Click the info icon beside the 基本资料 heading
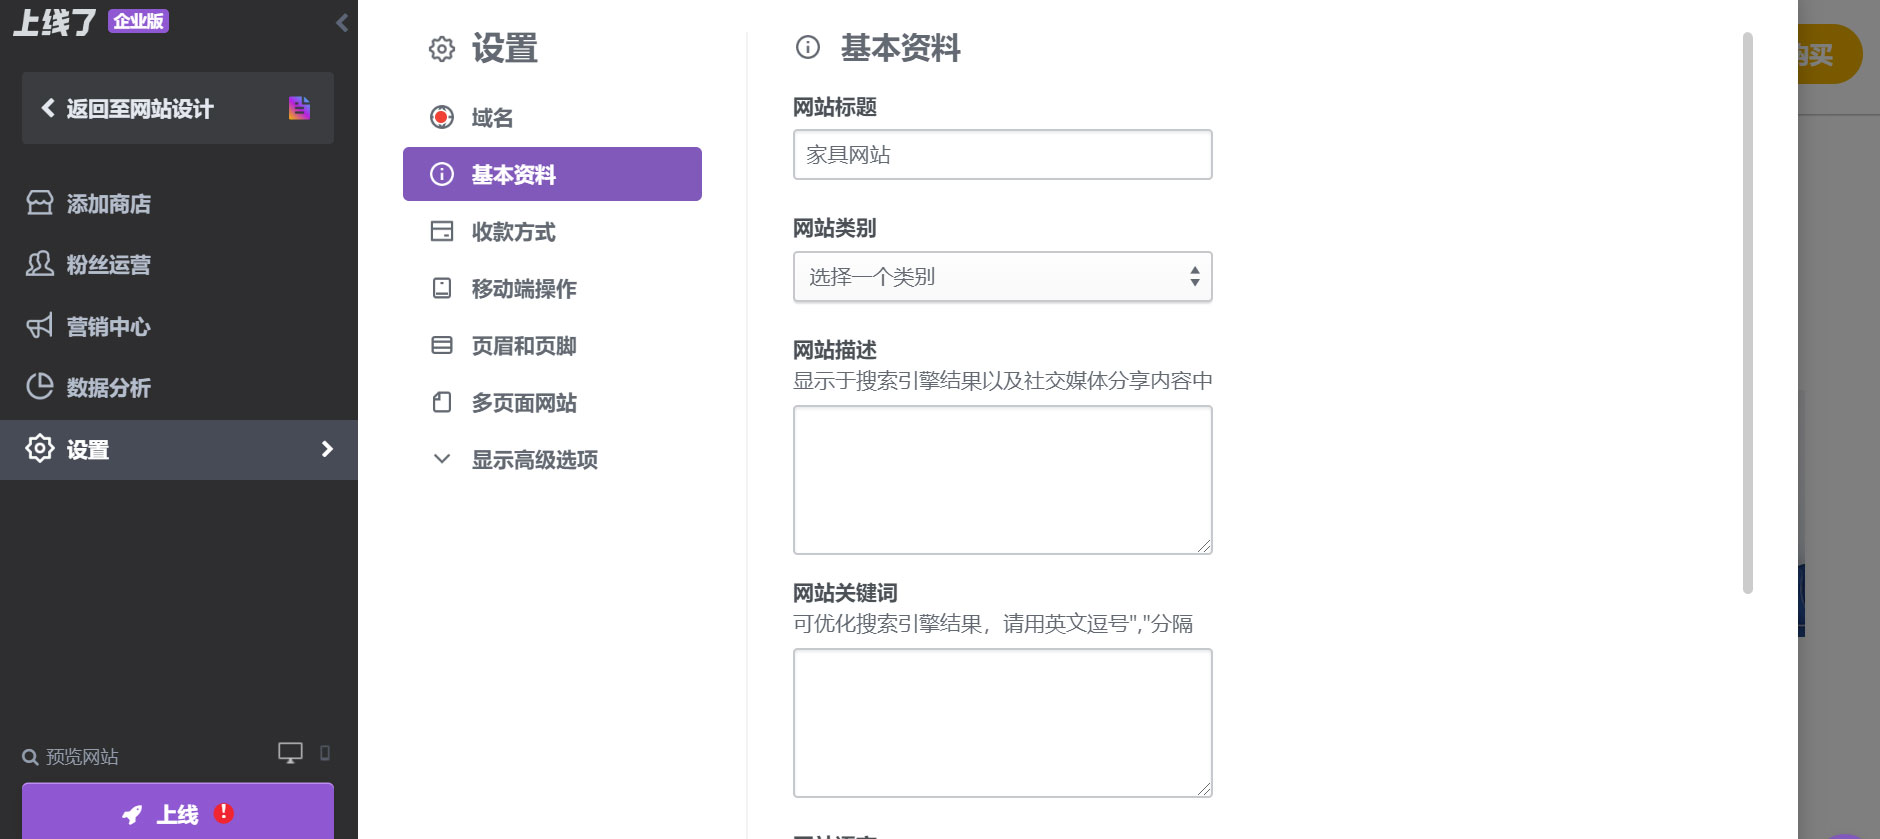 click(x=808, y=47)
